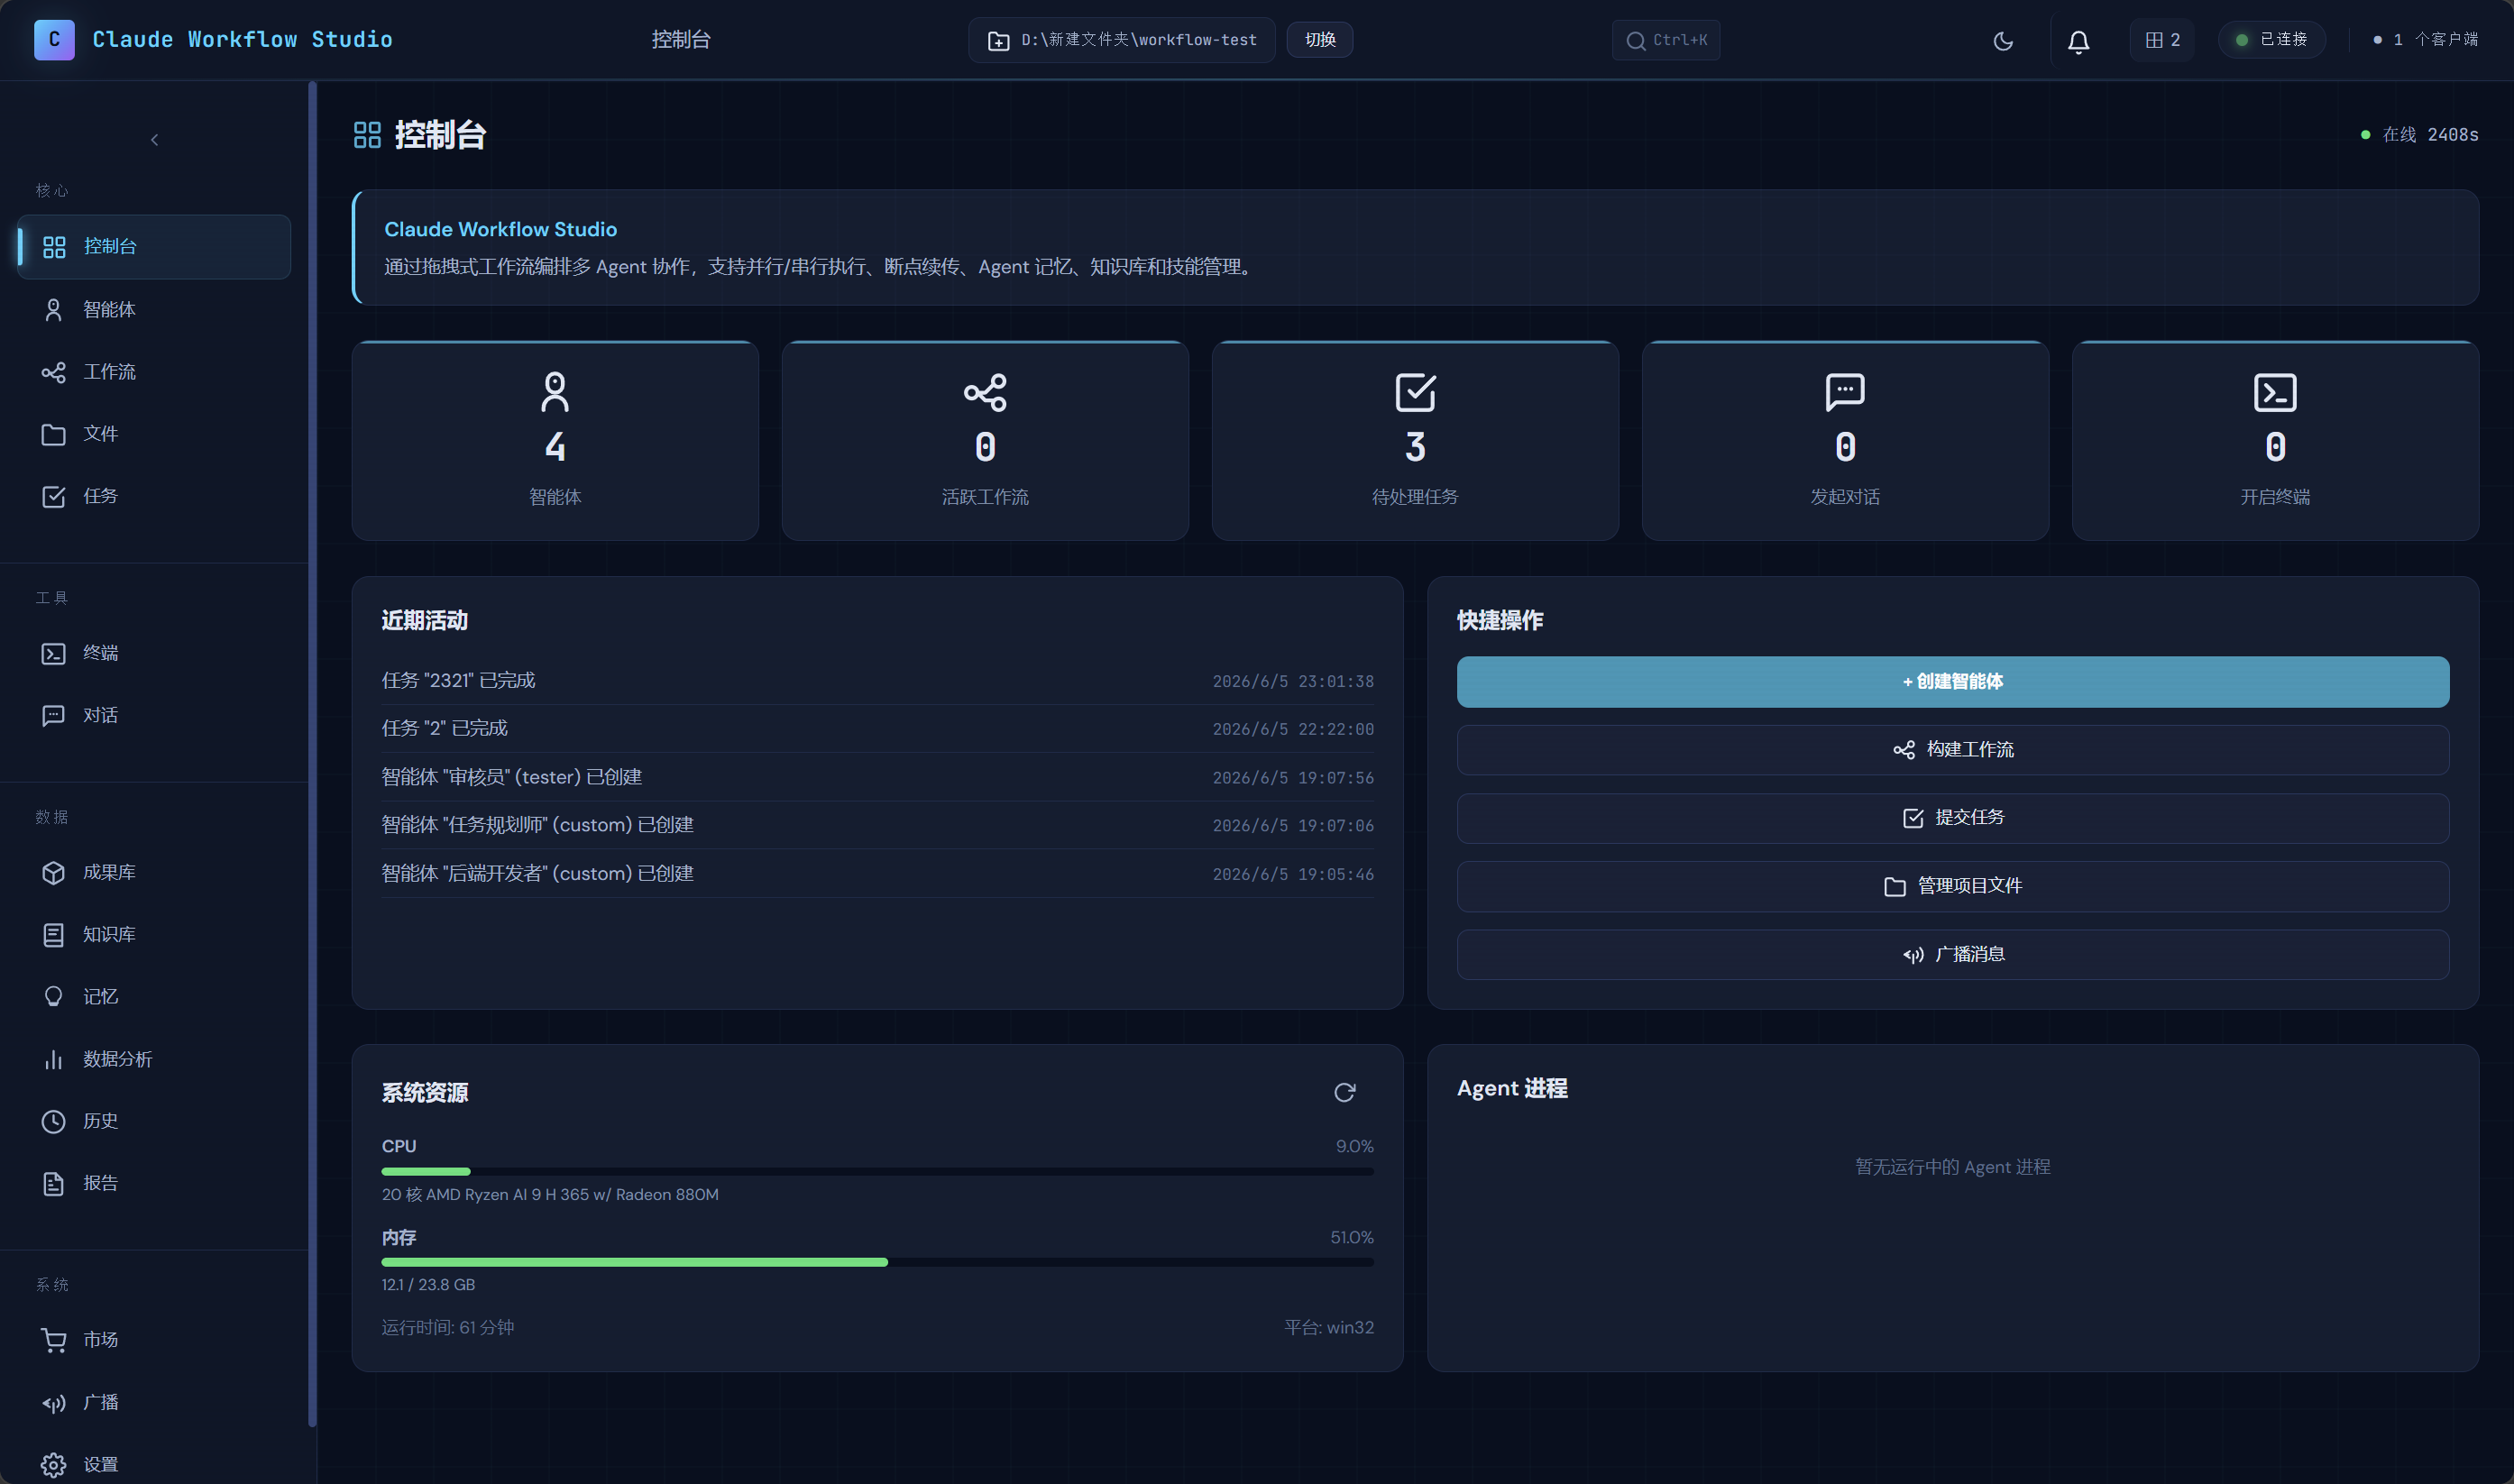Select 控制台 in the sidebar
Screen dimensions: 2514x1484
(x=154, y=247)
